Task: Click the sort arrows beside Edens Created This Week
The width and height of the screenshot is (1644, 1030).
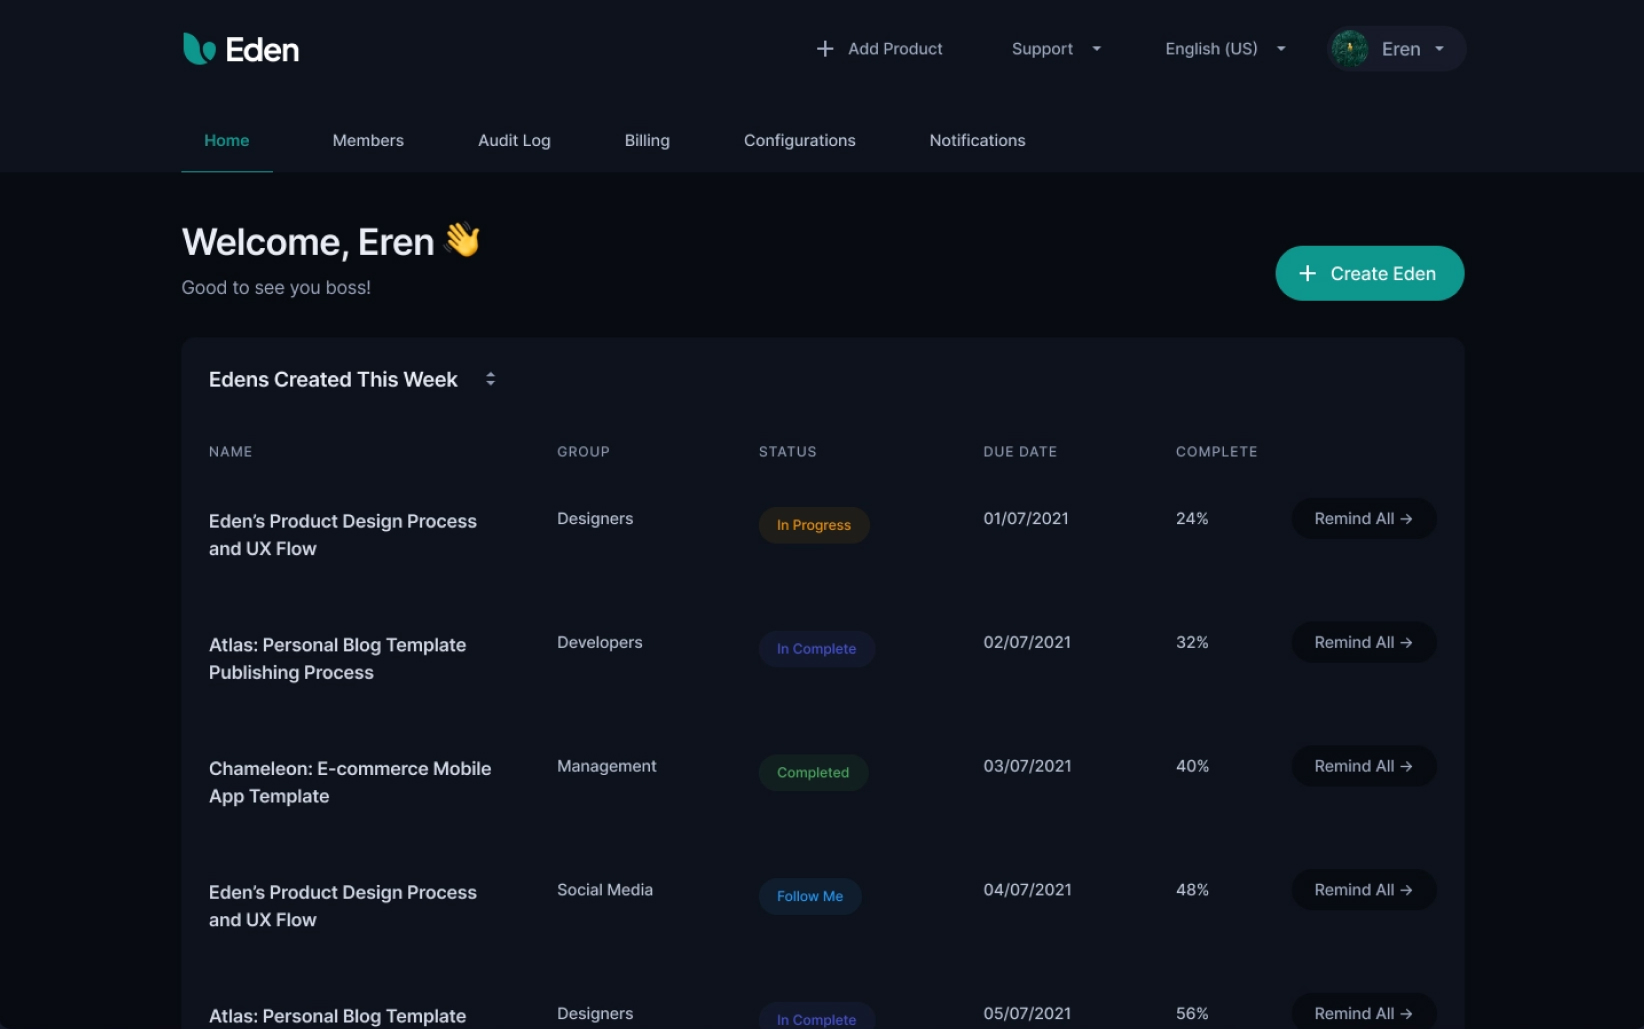Action: 490,379
